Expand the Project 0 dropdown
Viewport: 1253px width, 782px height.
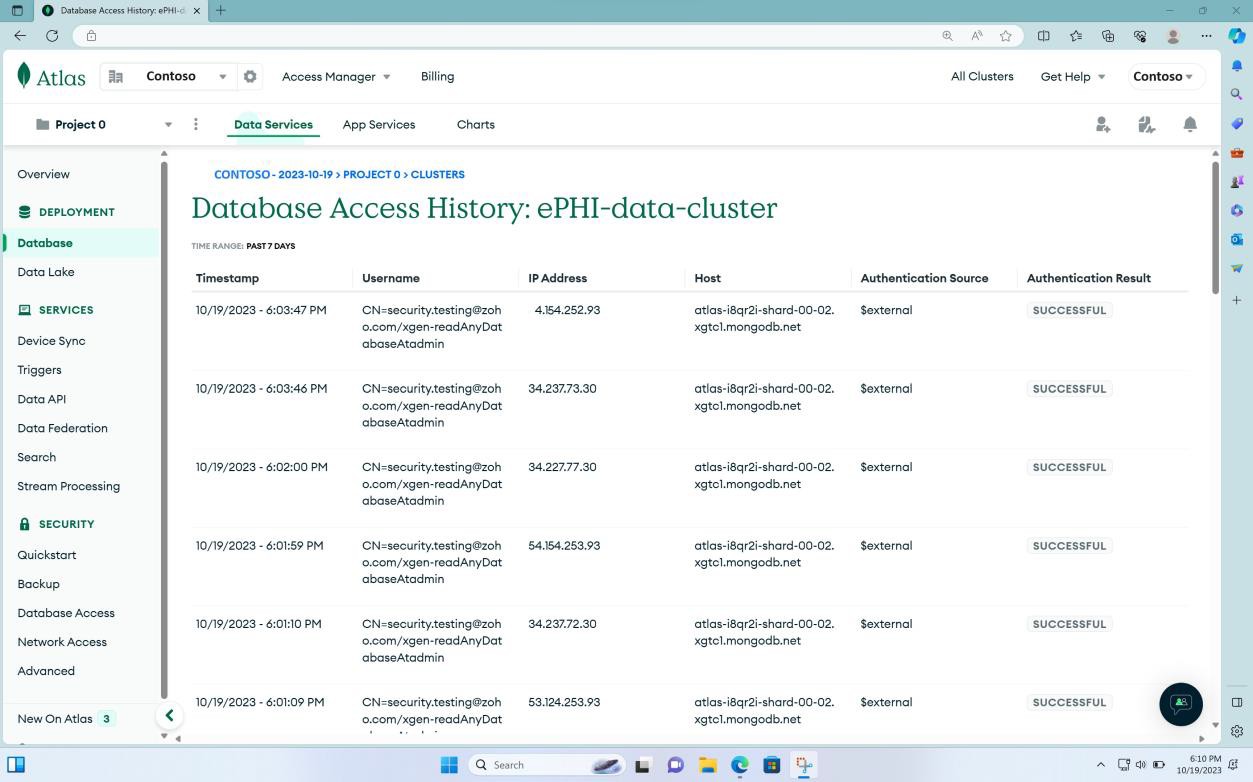click(x=168, y=124)
